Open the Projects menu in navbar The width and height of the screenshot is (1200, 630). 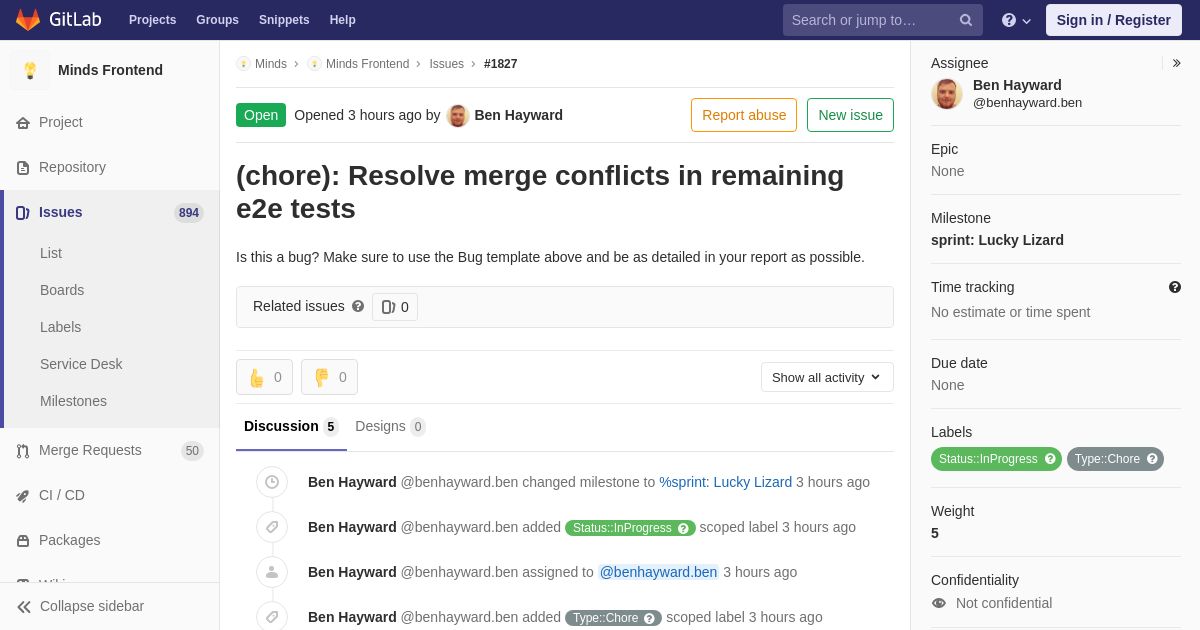(x=152, y=20)
